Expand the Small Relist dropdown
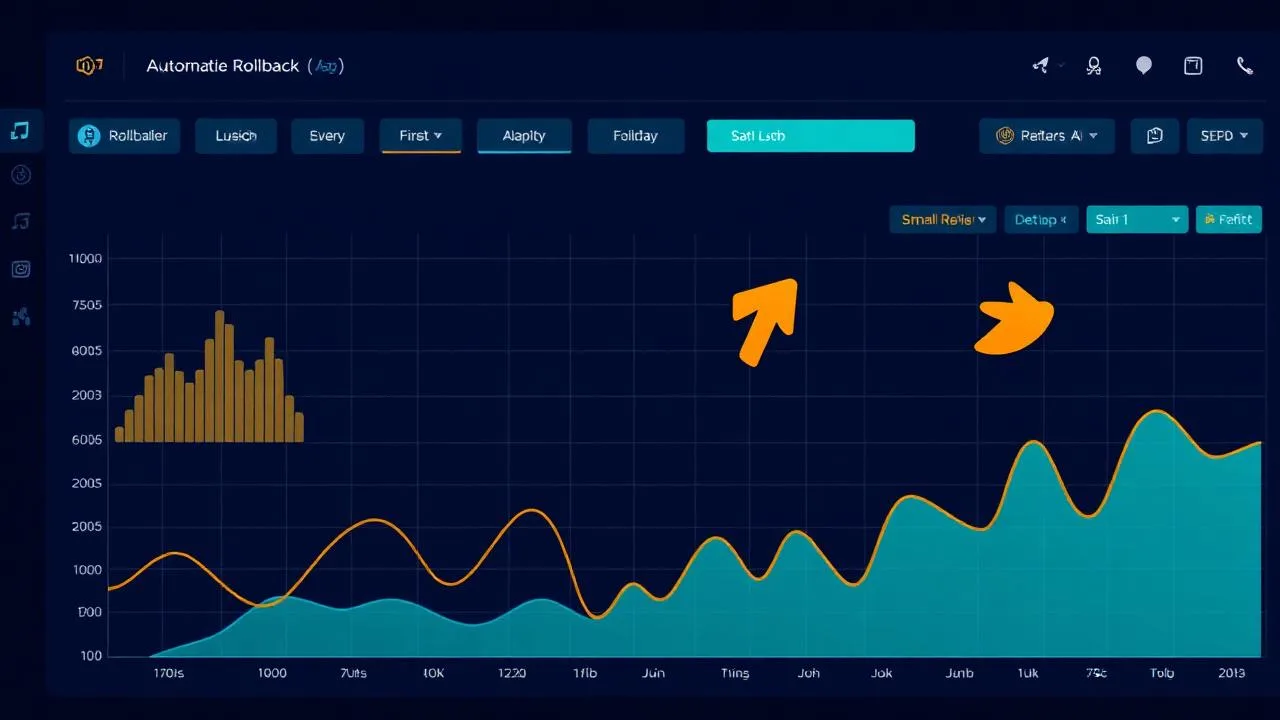The image size is (1280, 720). (943, 220)
